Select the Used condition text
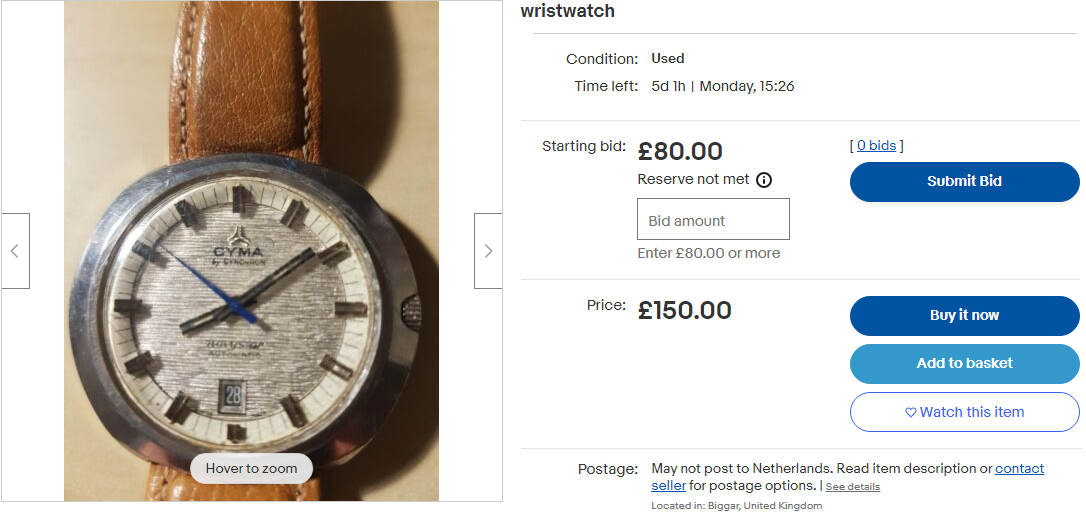The image size is (1086, 518). [668, 59]
